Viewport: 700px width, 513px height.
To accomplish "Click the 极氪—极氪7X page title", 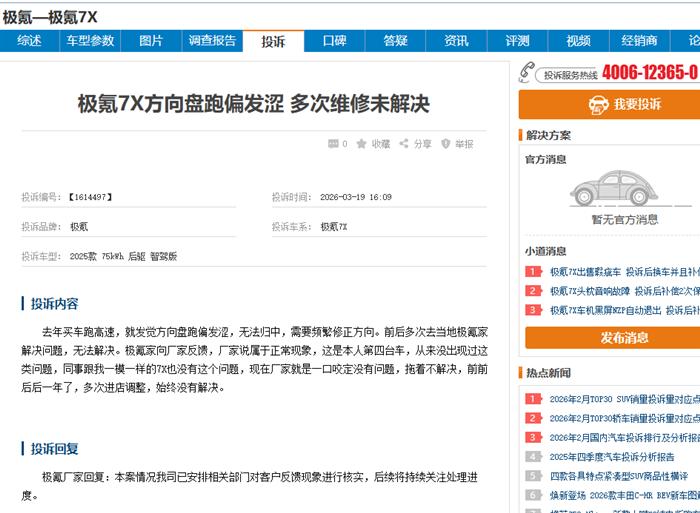I will [x=50, y=17].
